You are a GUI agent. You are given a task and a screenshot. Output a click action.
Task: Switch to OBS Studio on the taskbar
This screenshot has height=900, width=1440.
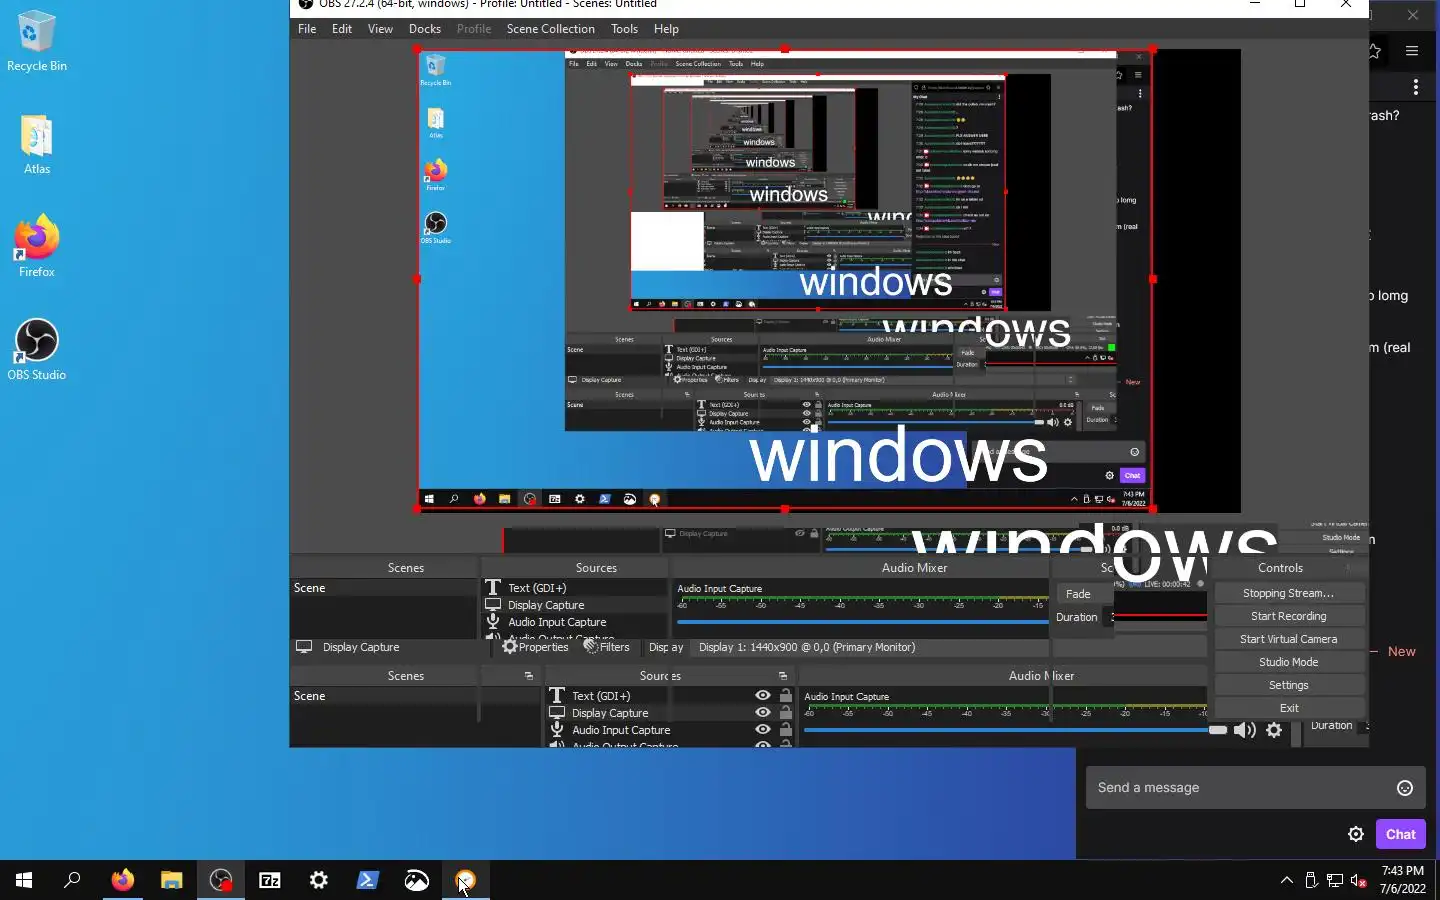click(x=221, y=880)
